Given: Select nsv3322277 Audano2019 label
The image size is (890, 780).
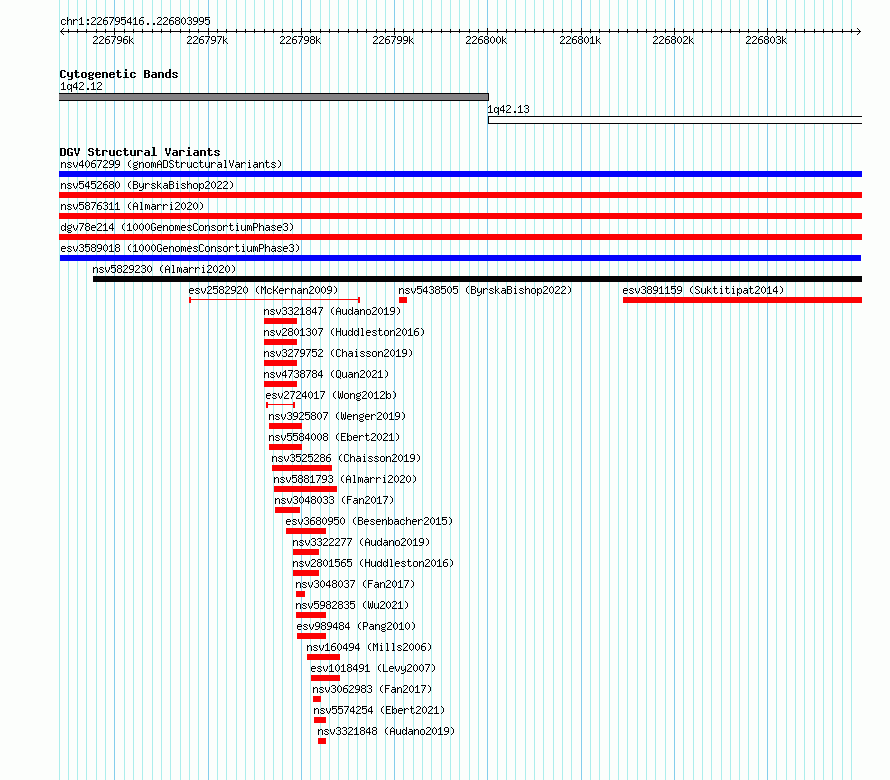Looking at the screenshot, I should 362,542.
